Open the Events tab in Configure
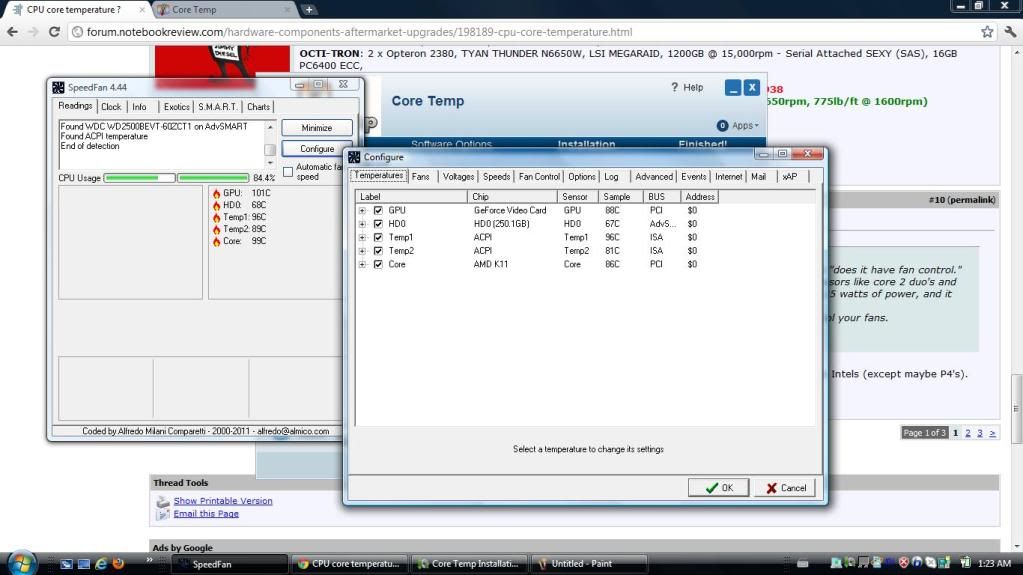 tap(694, 177)
